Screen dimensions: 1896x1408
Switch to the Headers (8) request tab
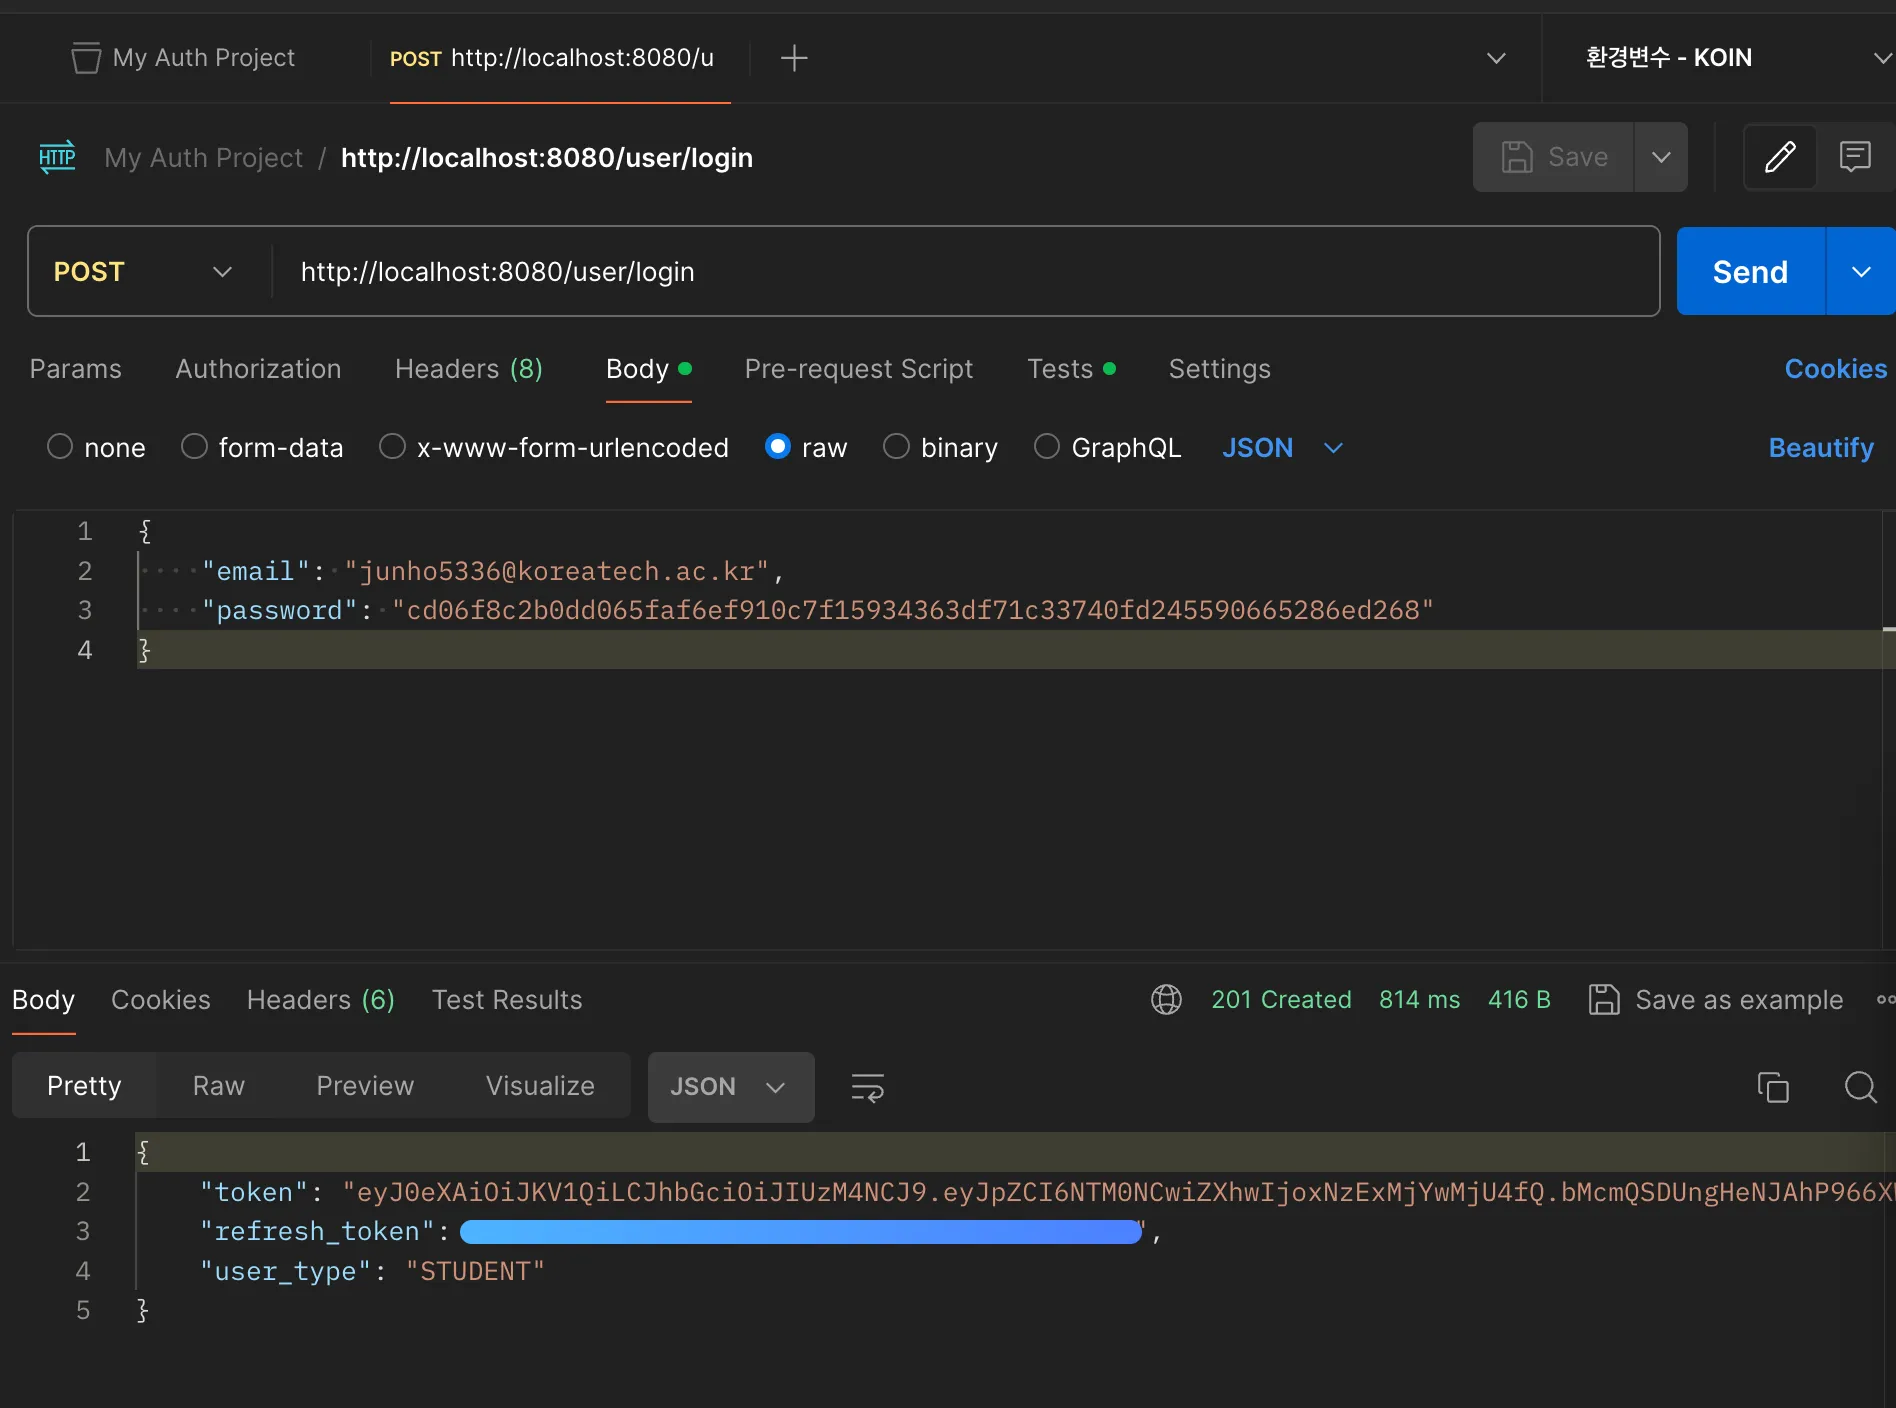[468, 369]
